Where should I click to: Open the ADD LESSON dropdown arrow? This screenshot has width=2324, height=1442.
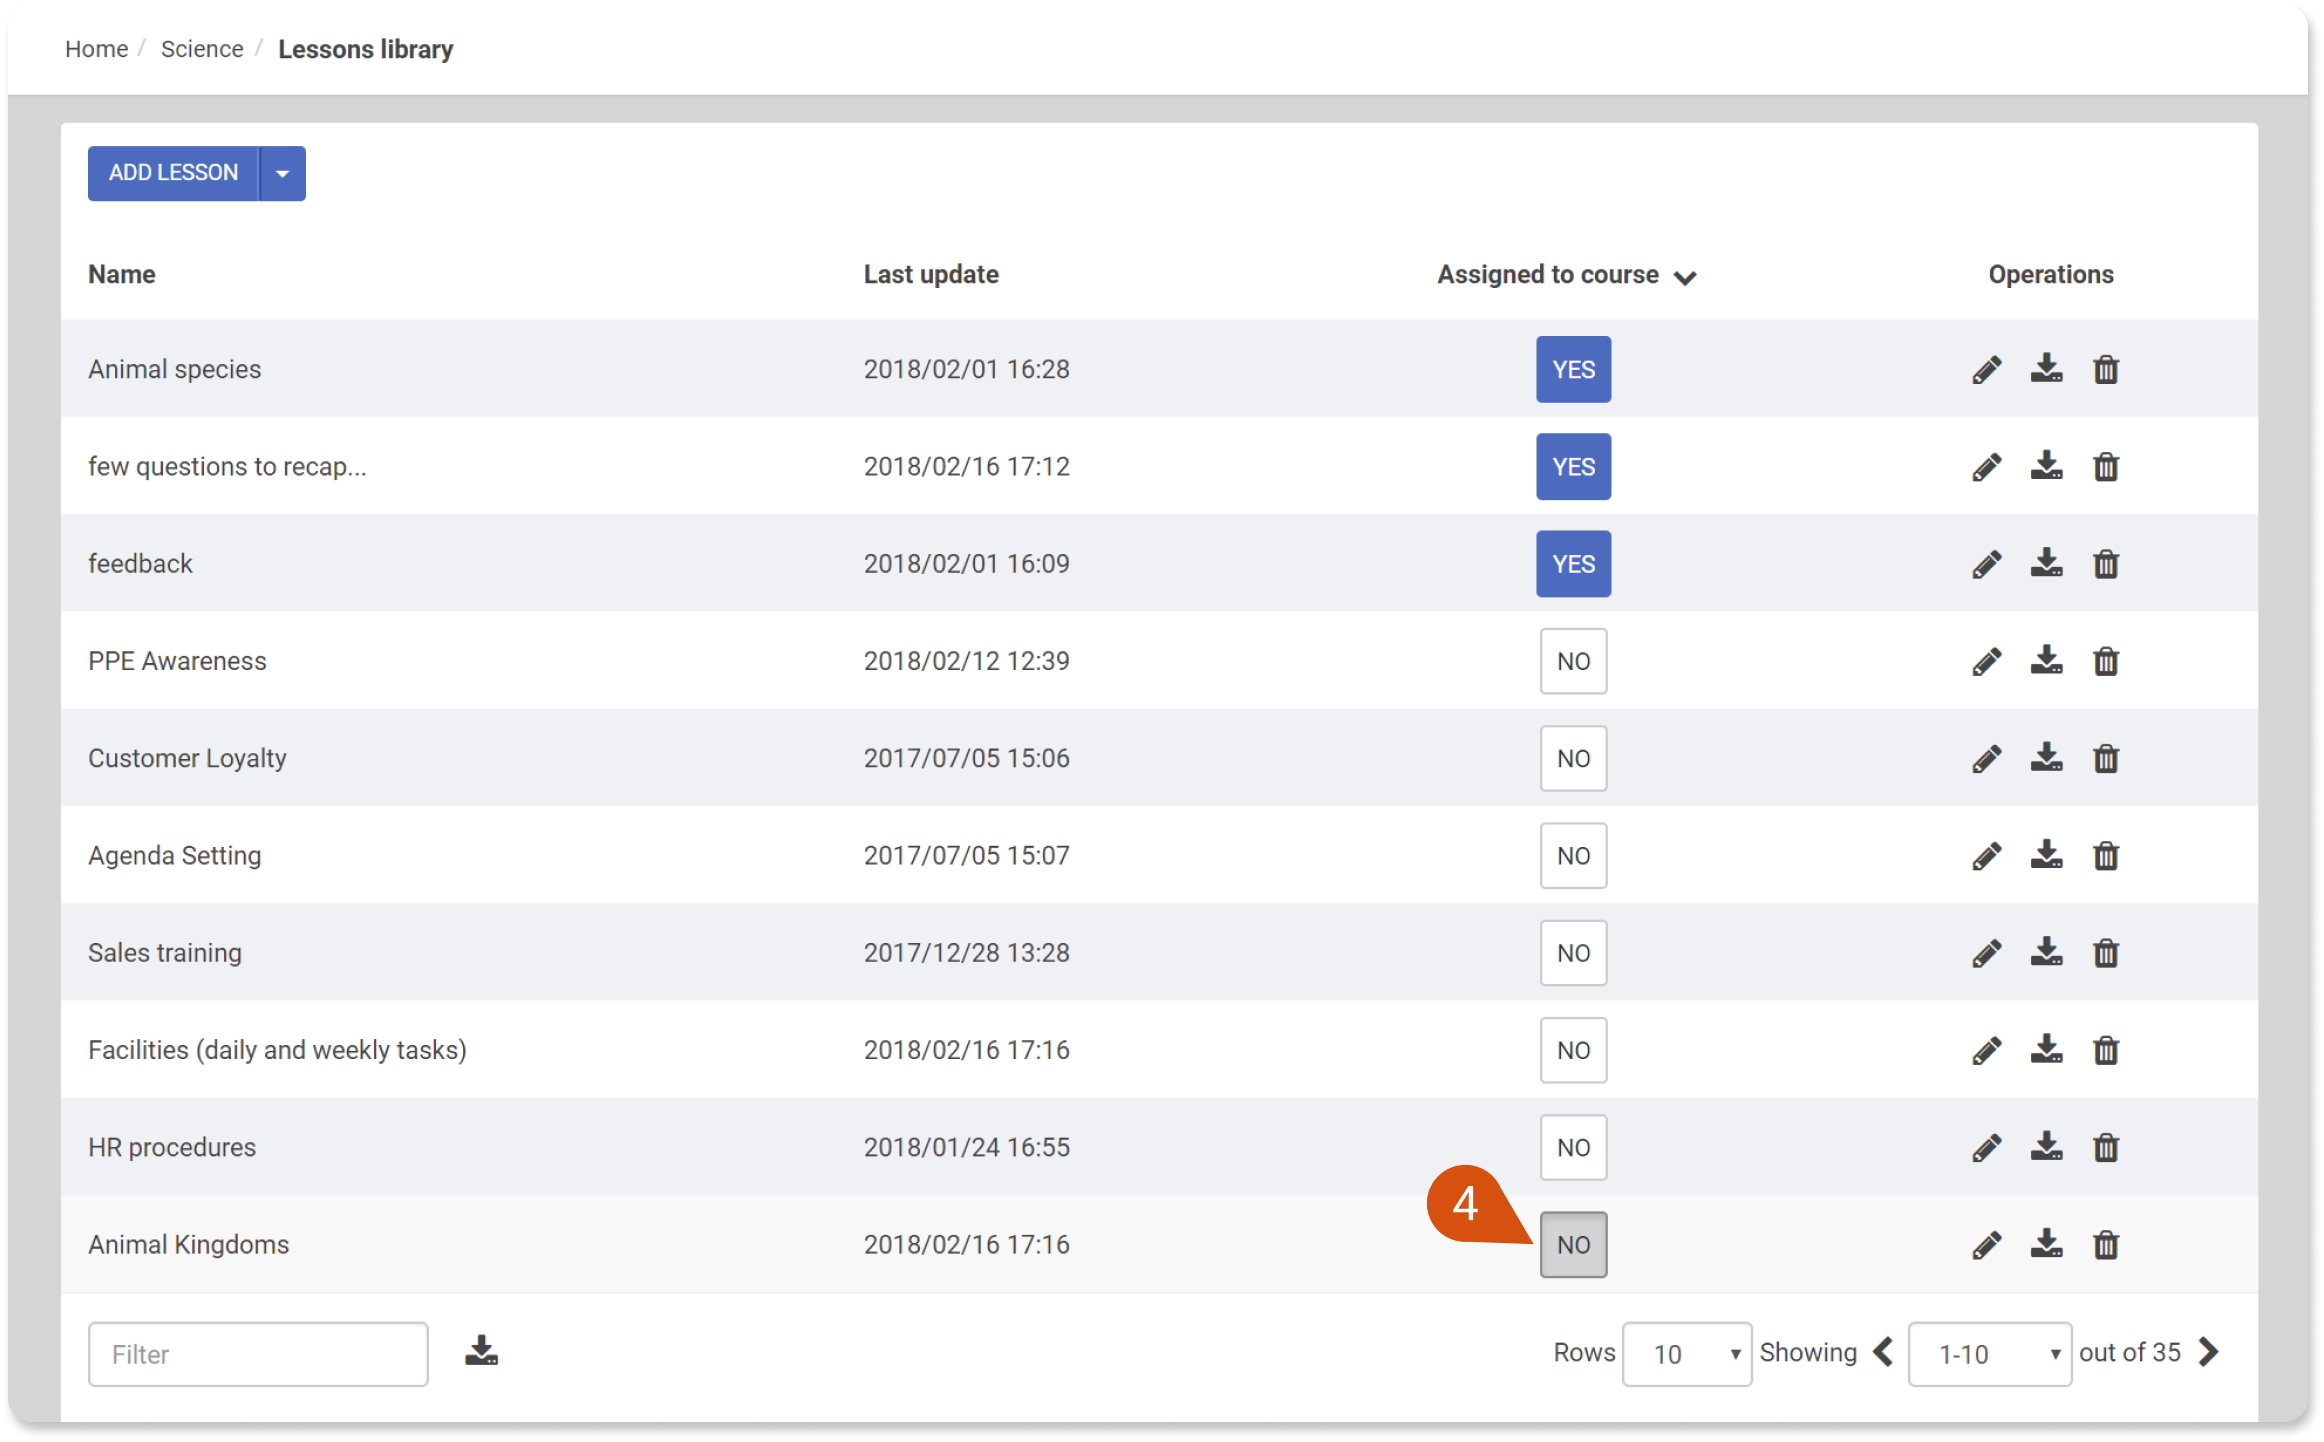coord(283,174)
